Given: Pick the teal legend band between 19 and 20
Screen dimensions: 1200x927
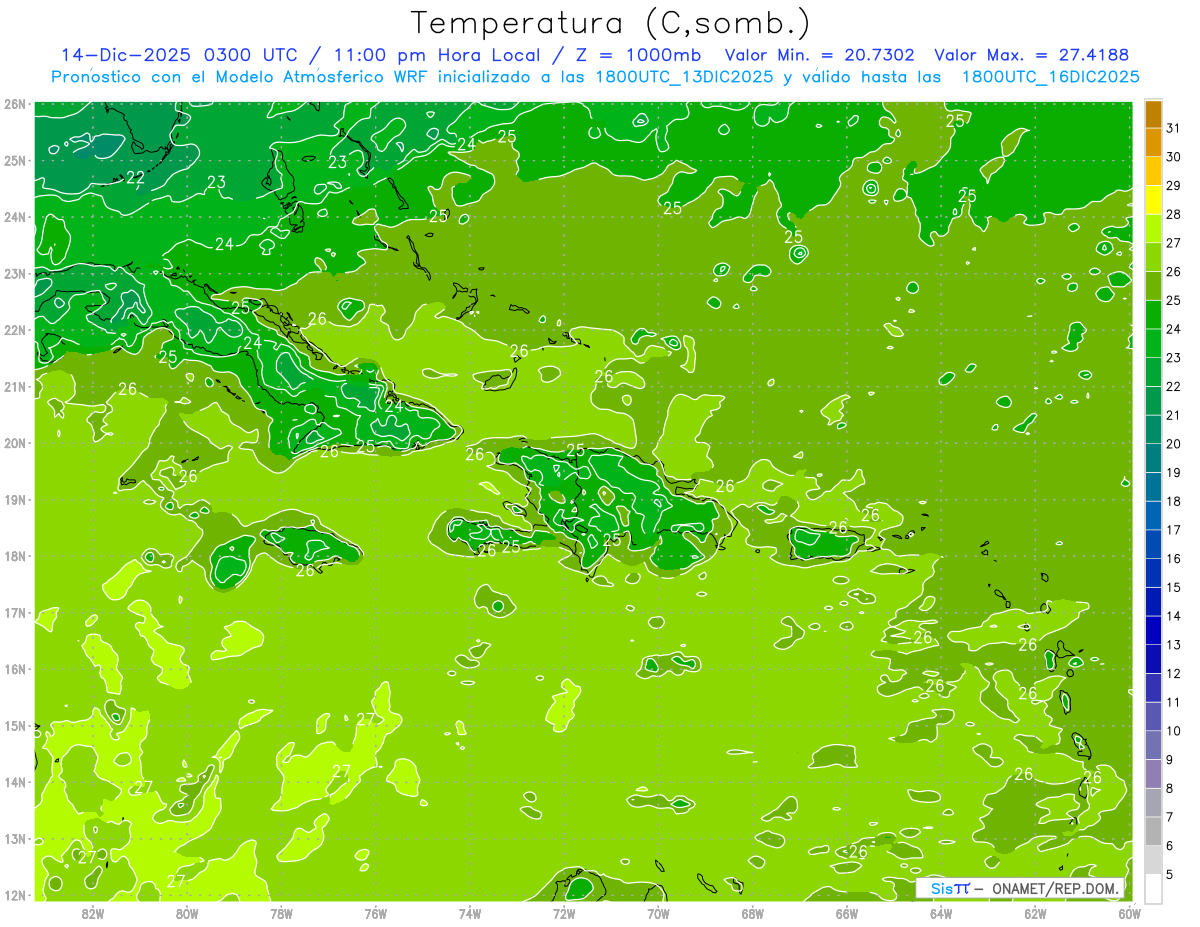Looking at the screenshot, I should [x=1153, y=459].
